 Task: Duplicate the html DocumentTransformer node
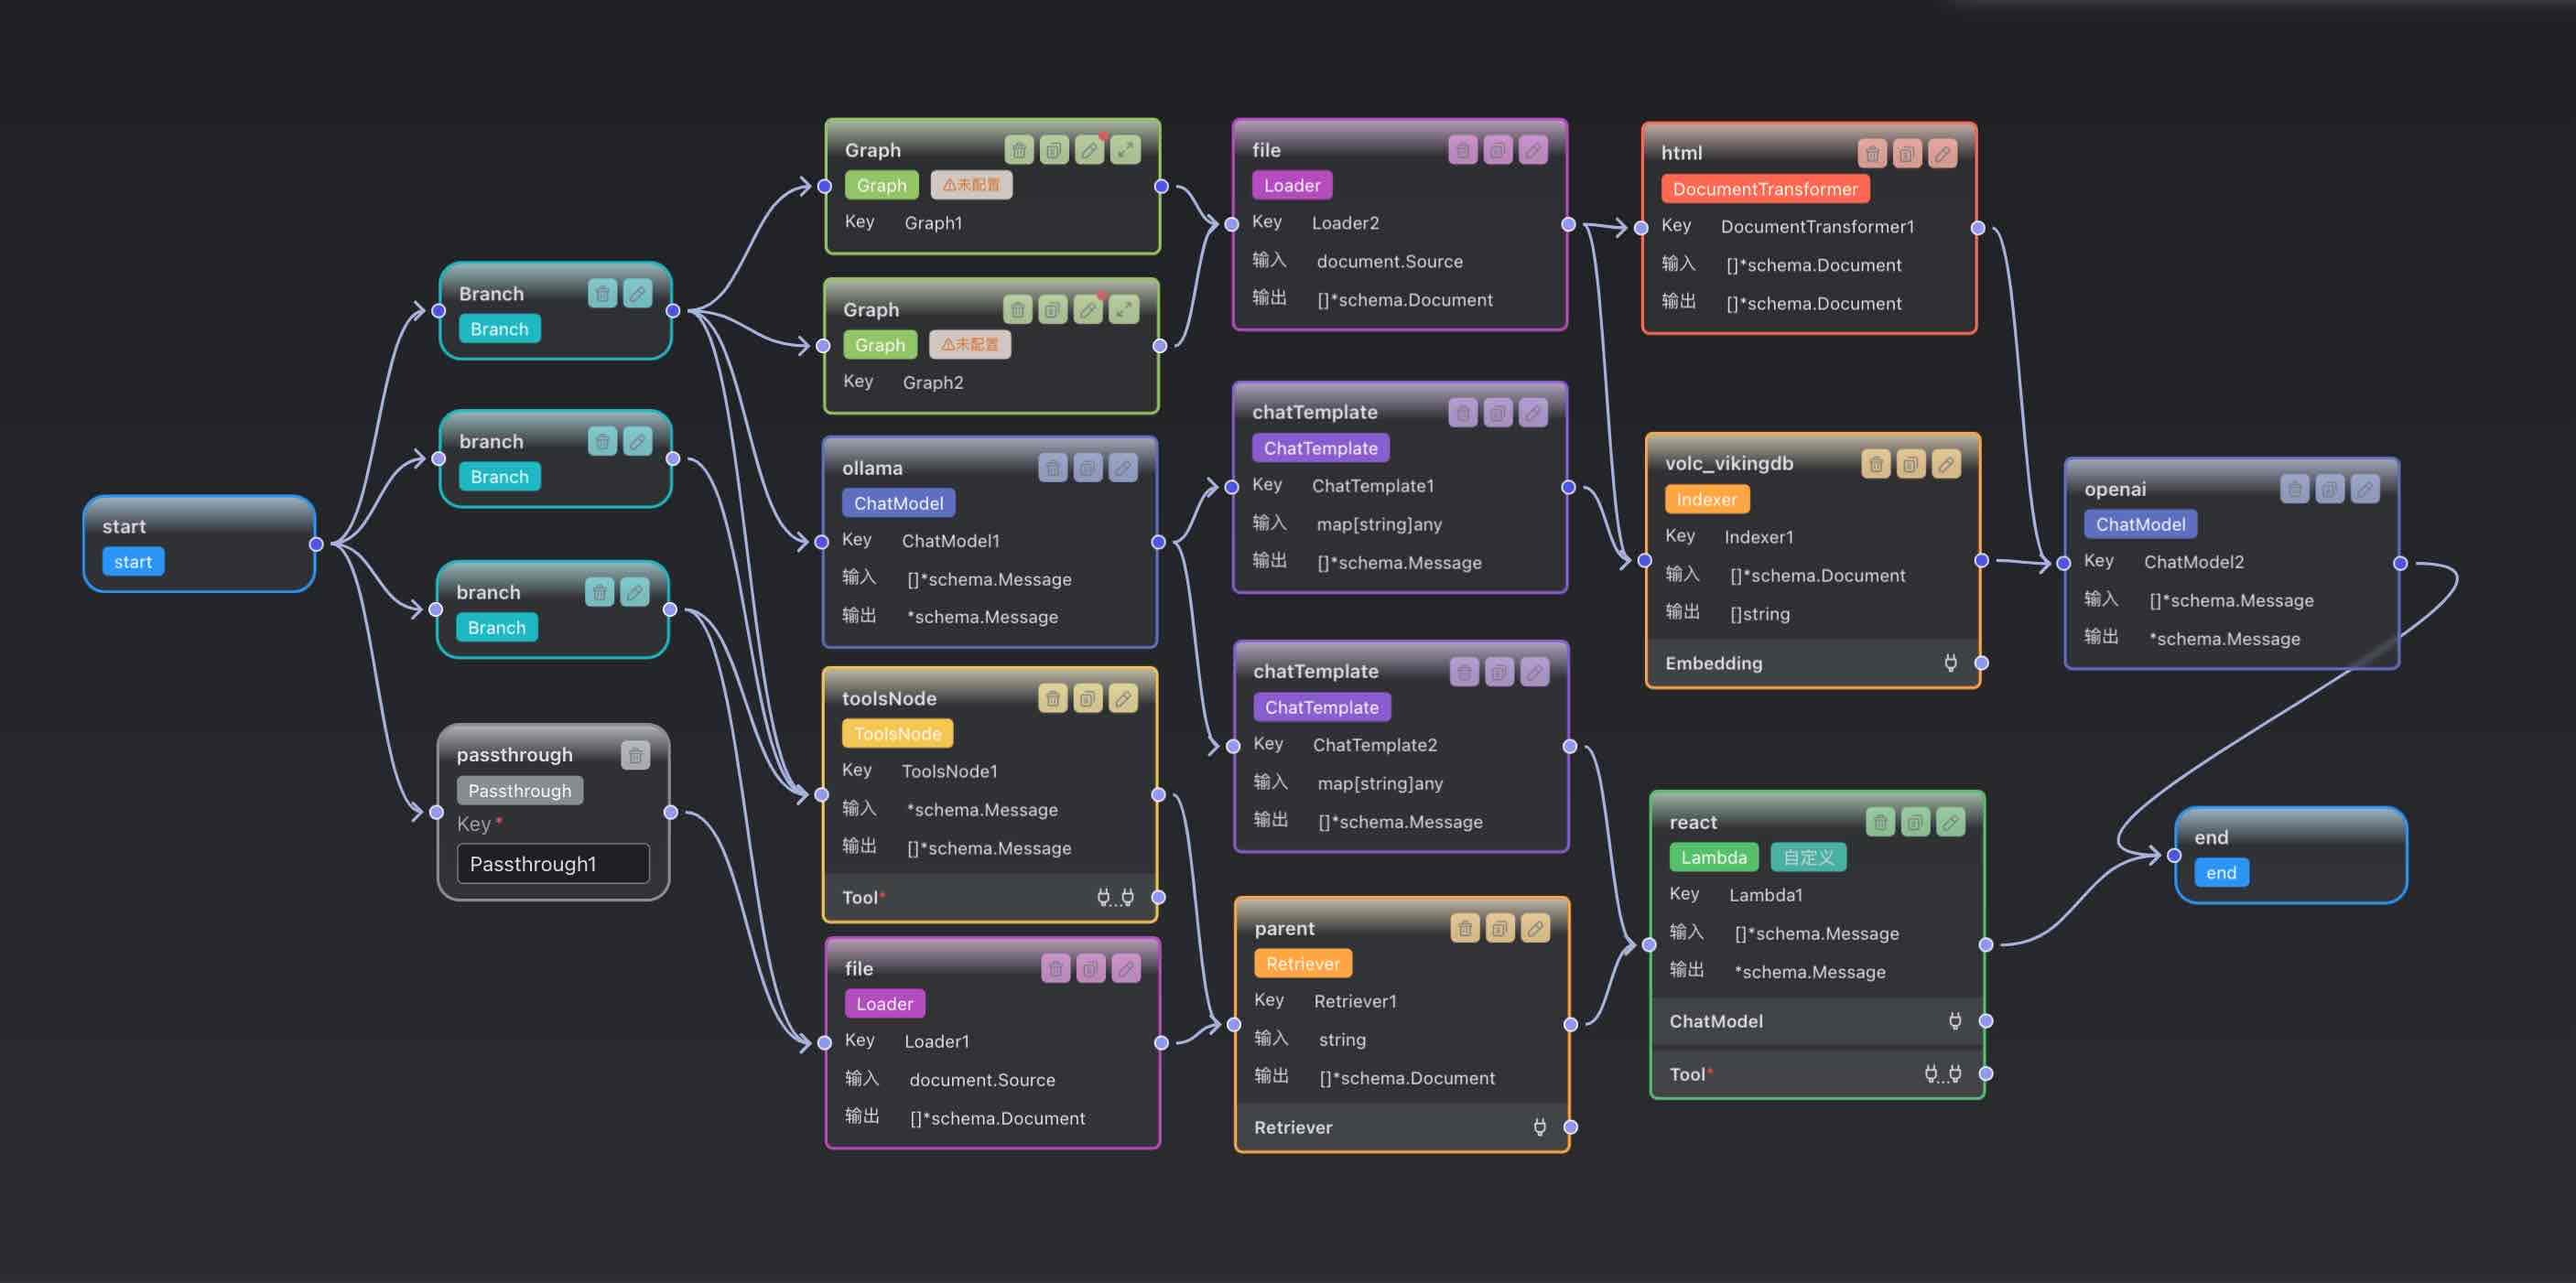pyautogui.click(x=1907, y=154)
